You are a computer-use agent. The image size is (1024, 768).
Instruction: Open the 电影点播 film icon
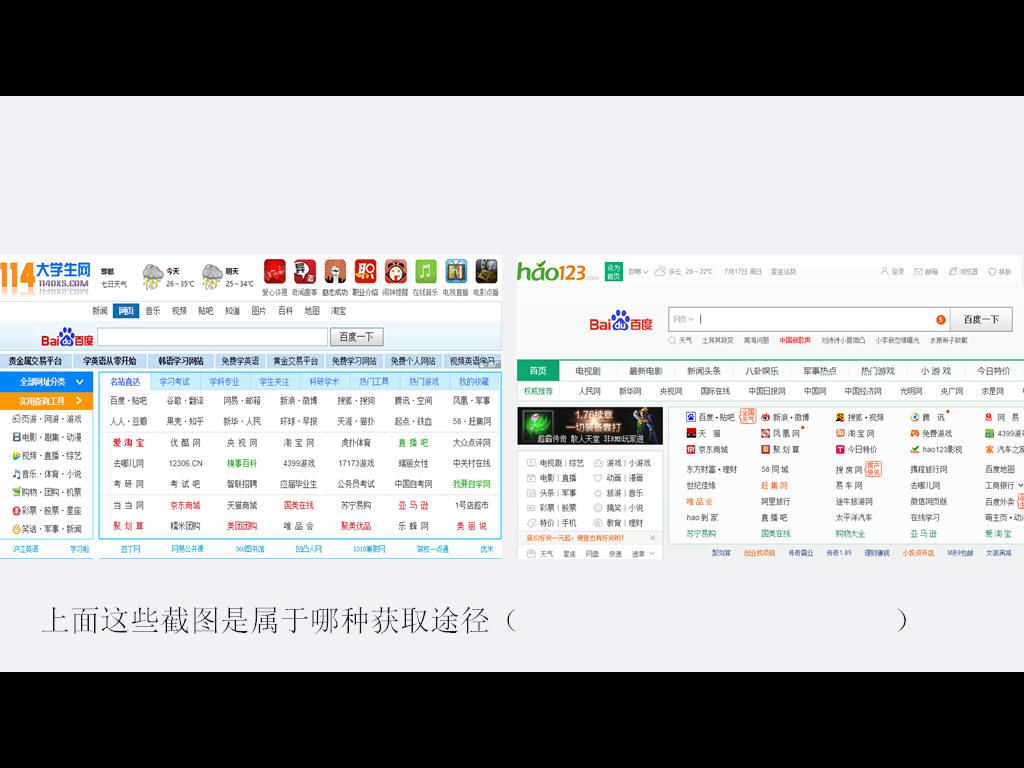486,271
